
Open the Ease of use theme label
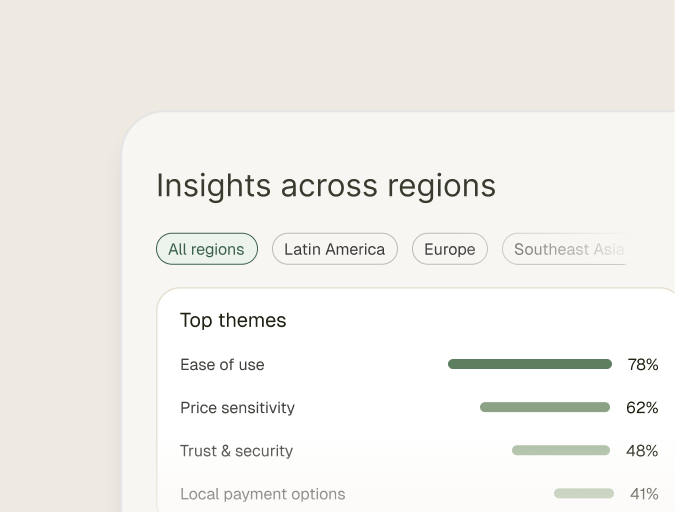(222, 365)
